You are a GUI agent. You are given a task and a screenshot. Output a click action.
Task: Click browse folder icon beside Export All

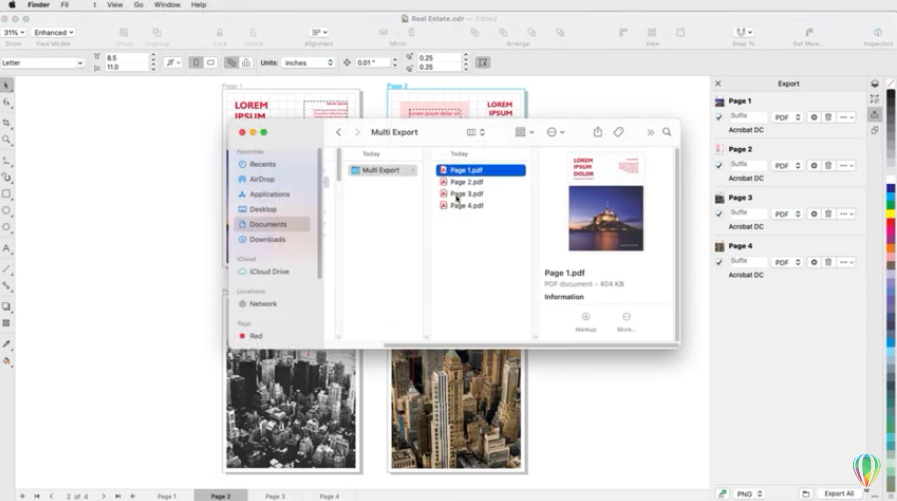(x=805, y=494)
